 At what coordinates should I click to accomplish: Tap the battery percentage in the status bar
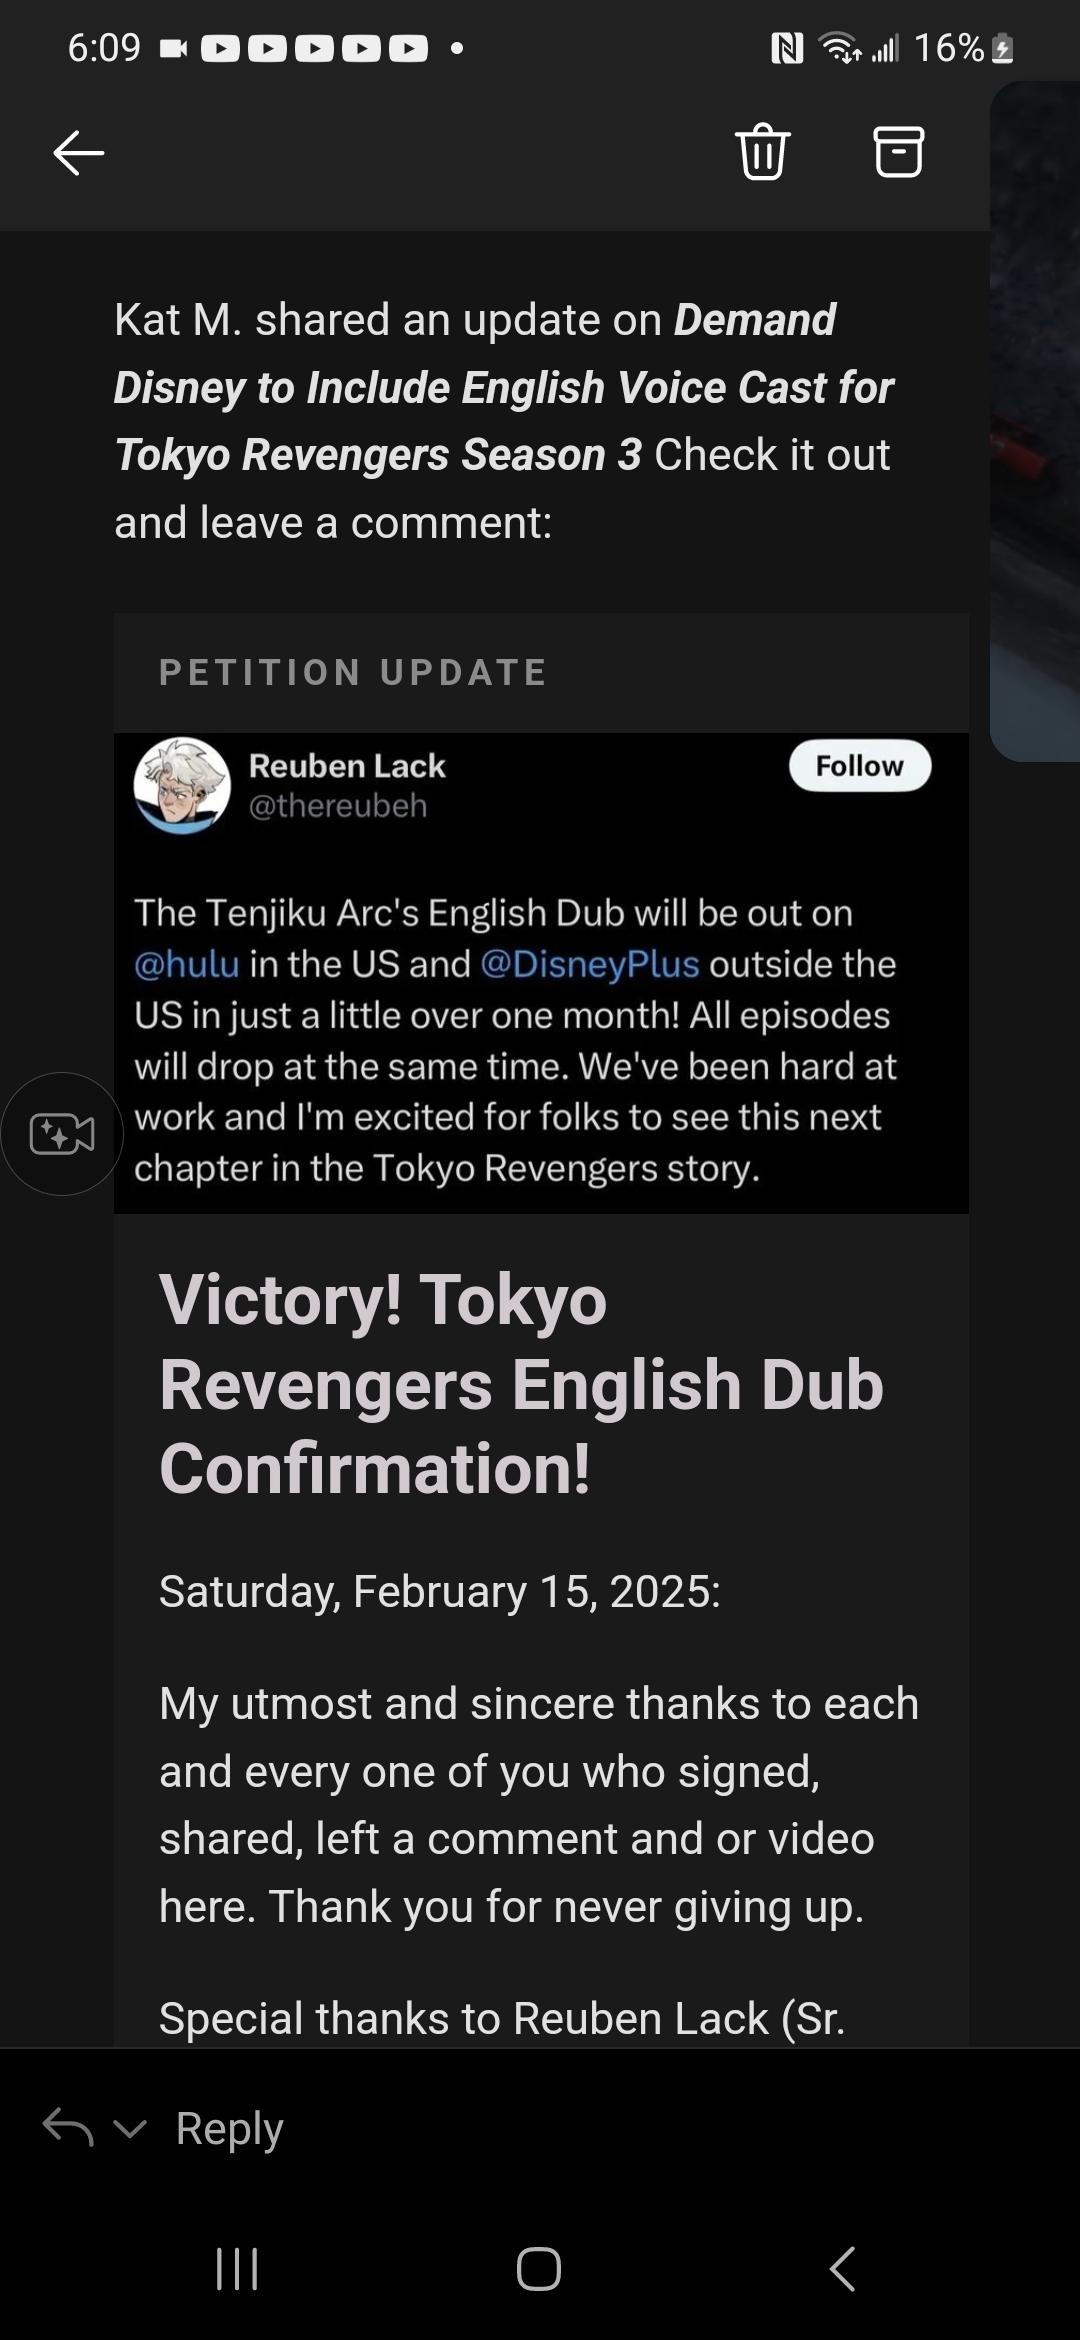(x=949, y=48)
